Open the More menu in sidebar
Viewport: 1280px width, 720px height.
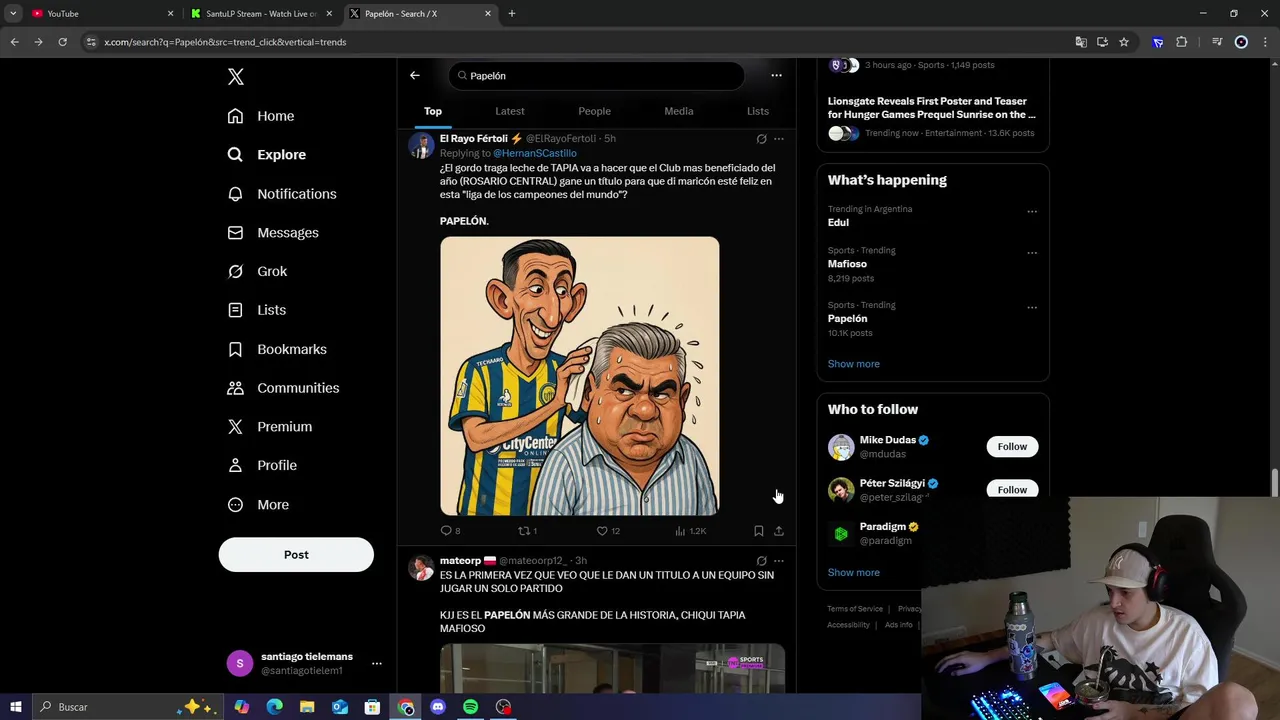pos(258,505)
